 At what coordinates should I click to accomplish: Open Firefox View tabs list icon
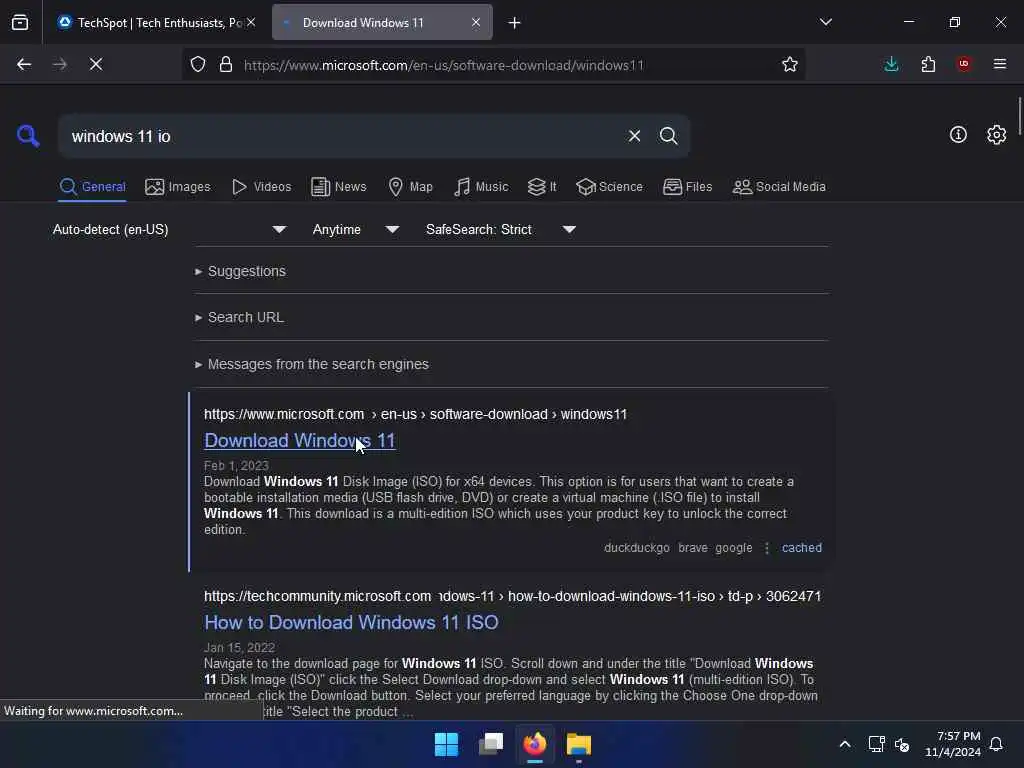click(x=20, y=22)
